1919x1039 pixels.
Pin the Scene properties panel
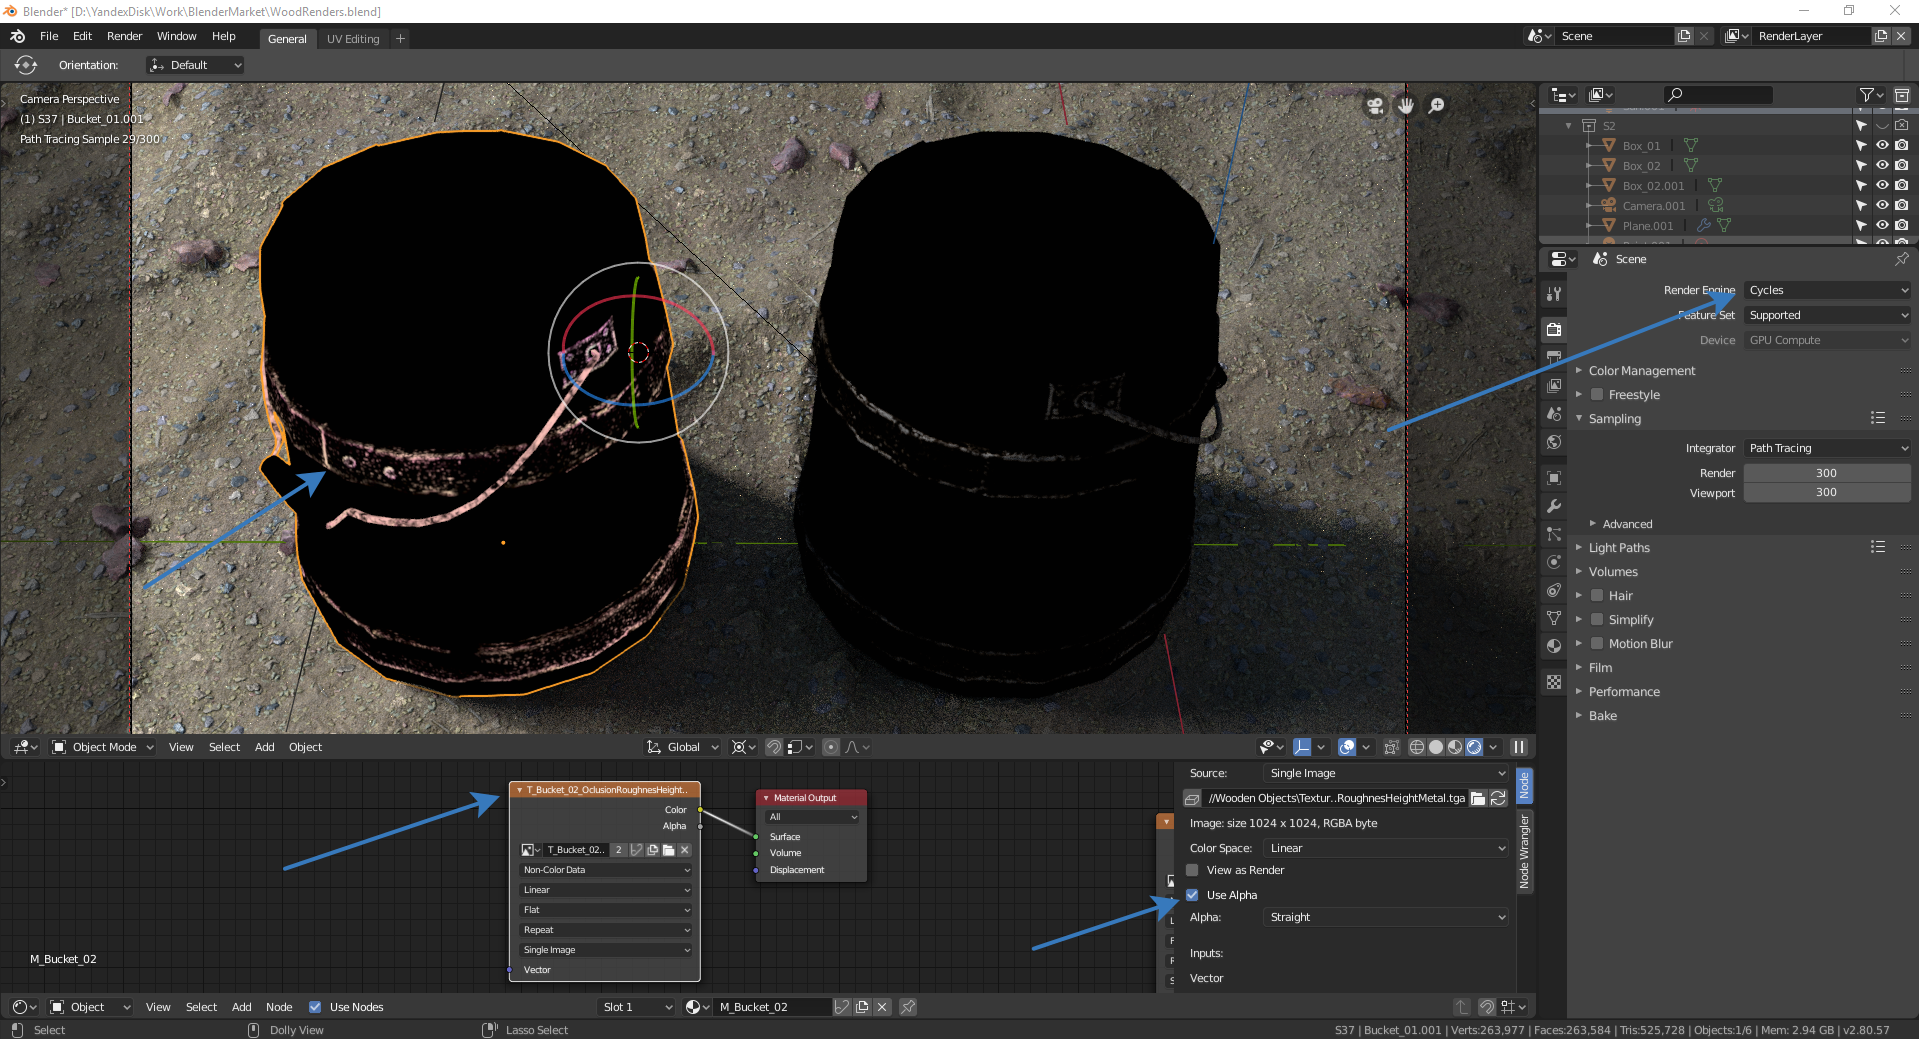click(1901, 259)
